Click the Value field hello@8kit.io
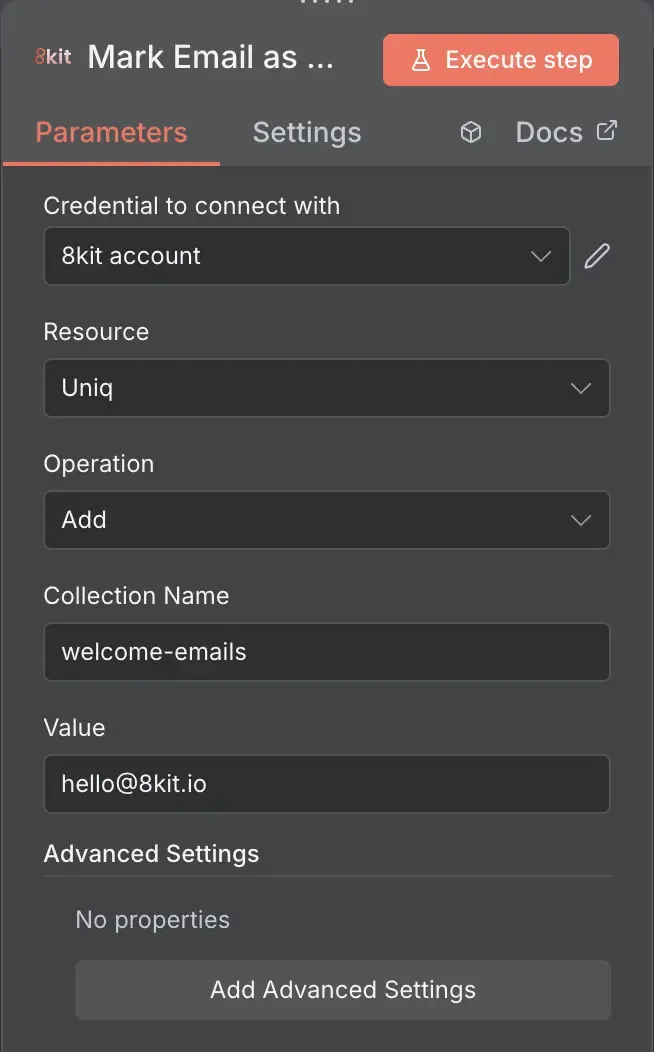Image resolution: width=654 pixels, height=1052 pixels. [x=327, y=784]
